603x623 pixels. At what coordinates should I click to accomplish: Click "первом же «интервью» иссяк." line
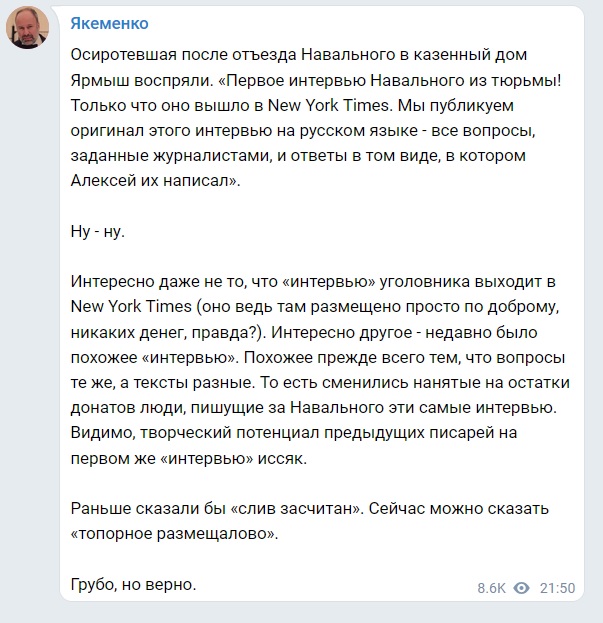pos(189,459)
